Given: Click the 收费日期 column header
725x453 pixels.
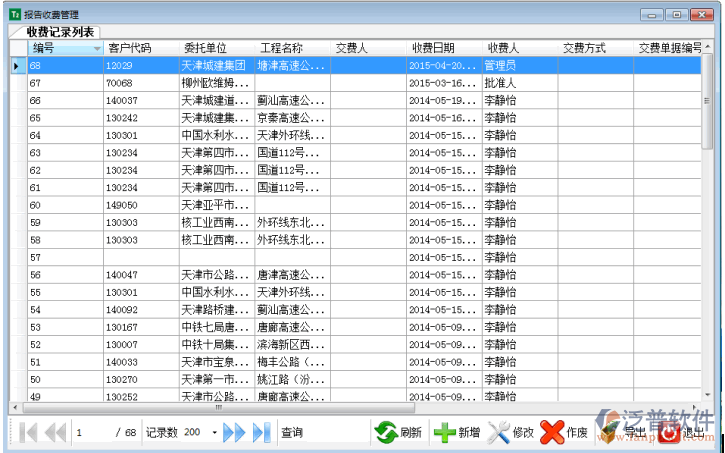Looking at the screenshot, I should click(444, 48).
